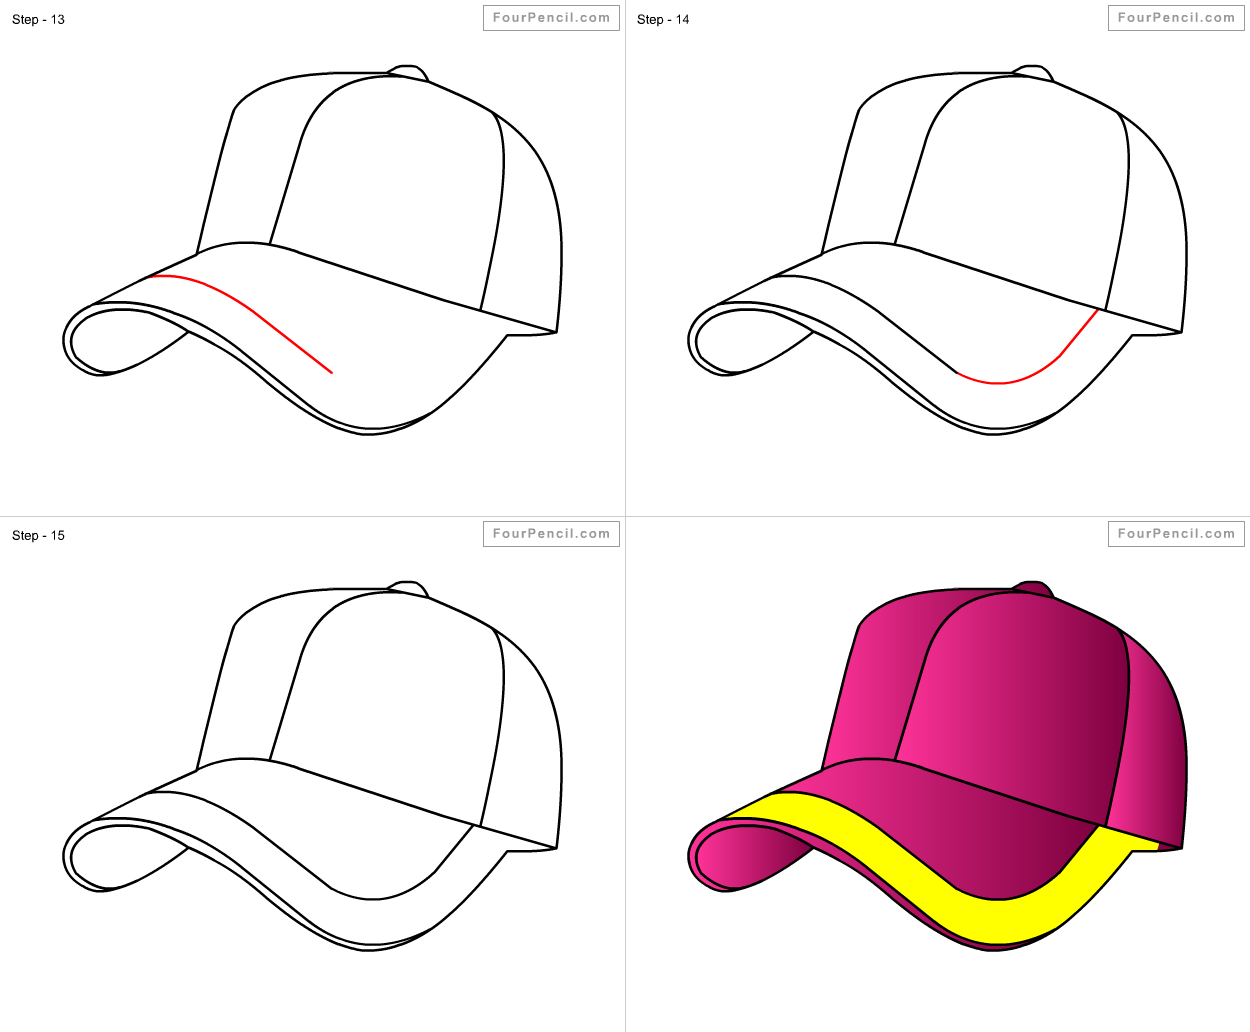Click the FourPencil.com watermark in Step 15
This screenshot has width=1250, height=1032.
coord(551,533)
